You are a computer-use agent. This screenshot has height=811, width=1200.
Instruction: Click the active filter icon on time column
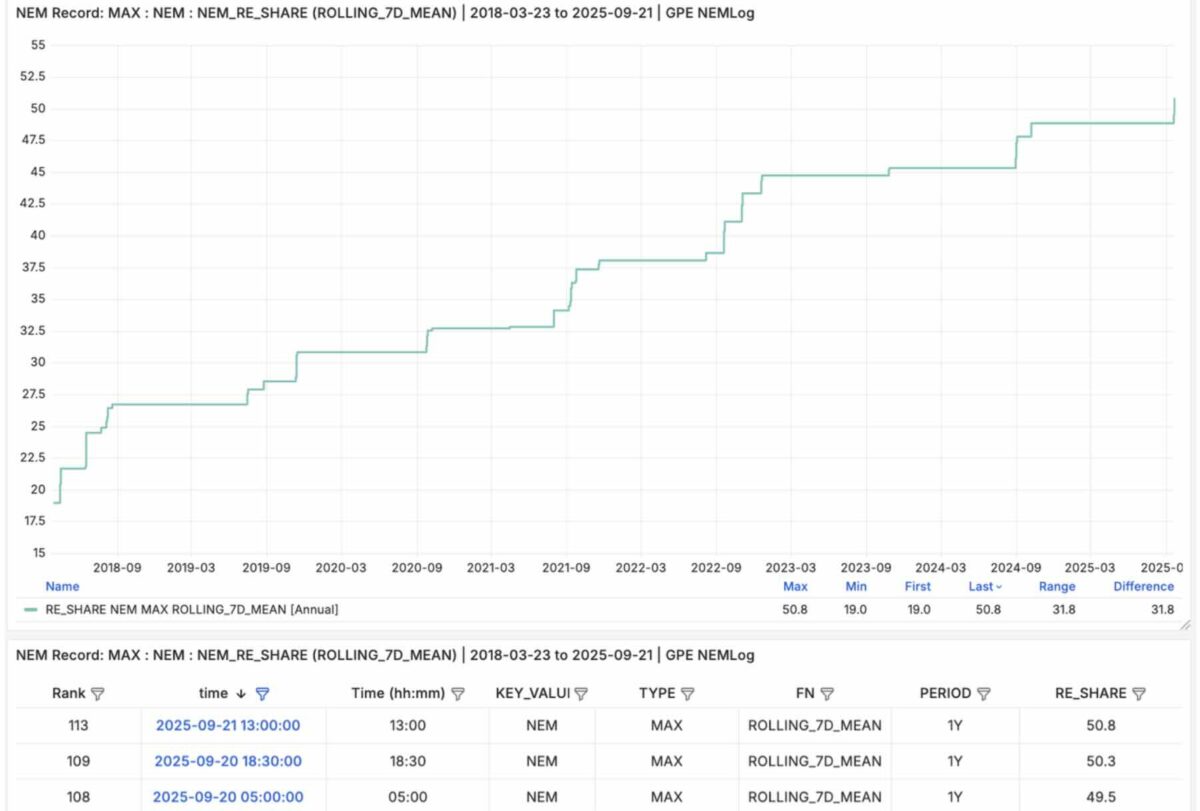262,693
